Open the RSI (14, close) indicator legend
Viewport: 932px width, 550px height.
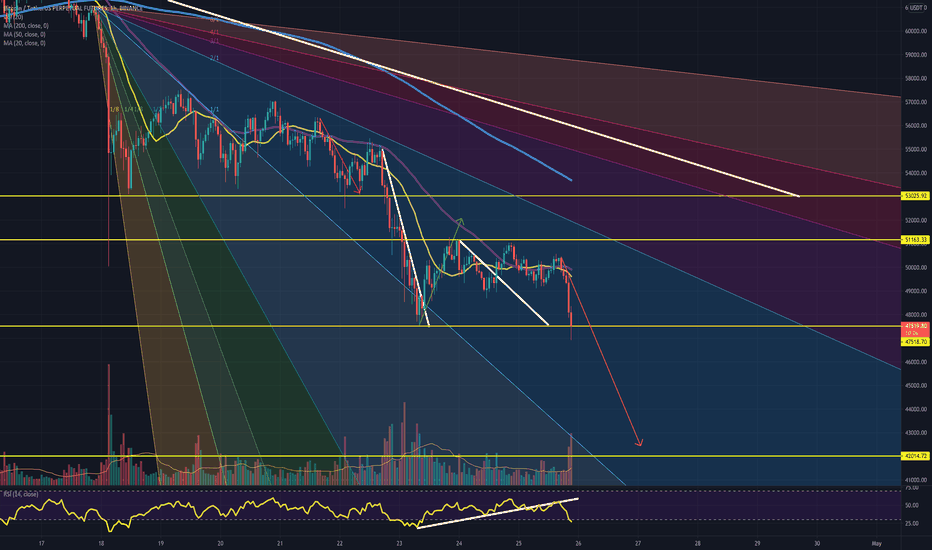tap(21, 494)
